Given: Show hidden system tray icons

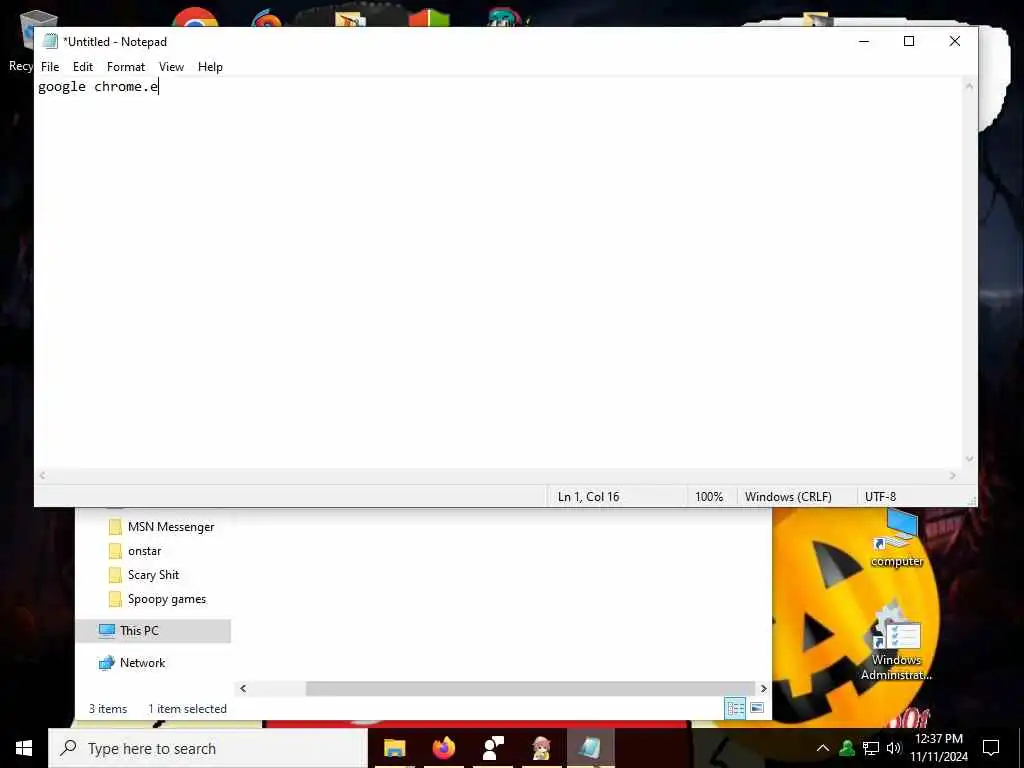Looking at the screenshot, I should pyautogui.click(x=823, y=748).
